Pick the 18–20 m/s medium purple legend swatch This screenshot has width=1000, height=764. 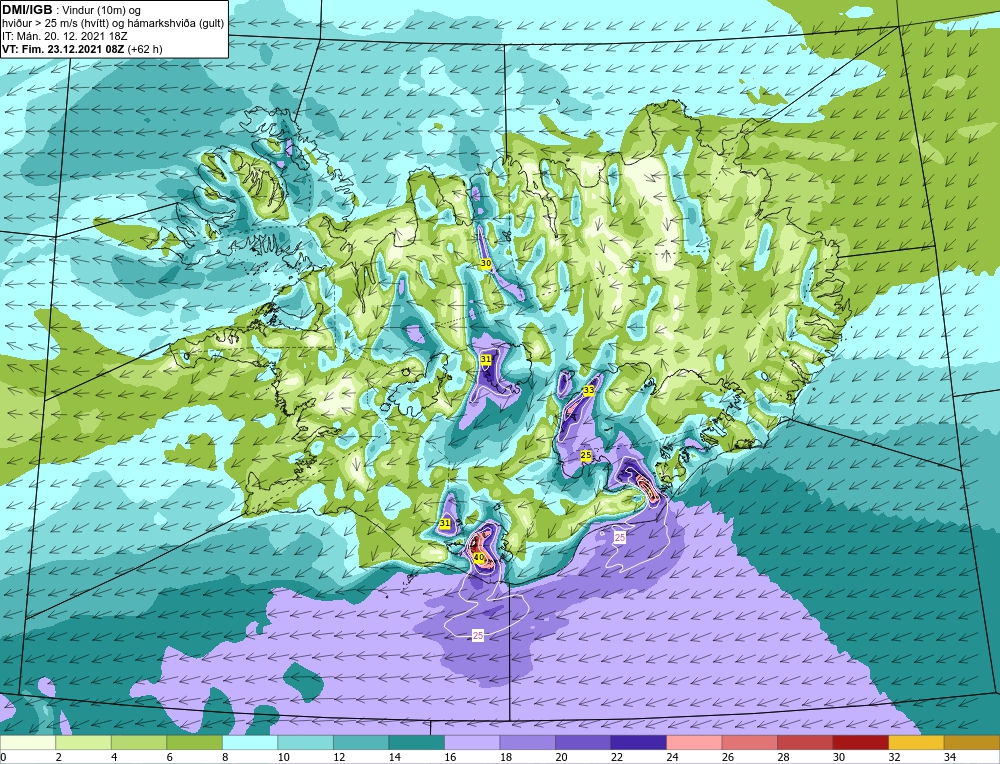(x=527, y=743)
